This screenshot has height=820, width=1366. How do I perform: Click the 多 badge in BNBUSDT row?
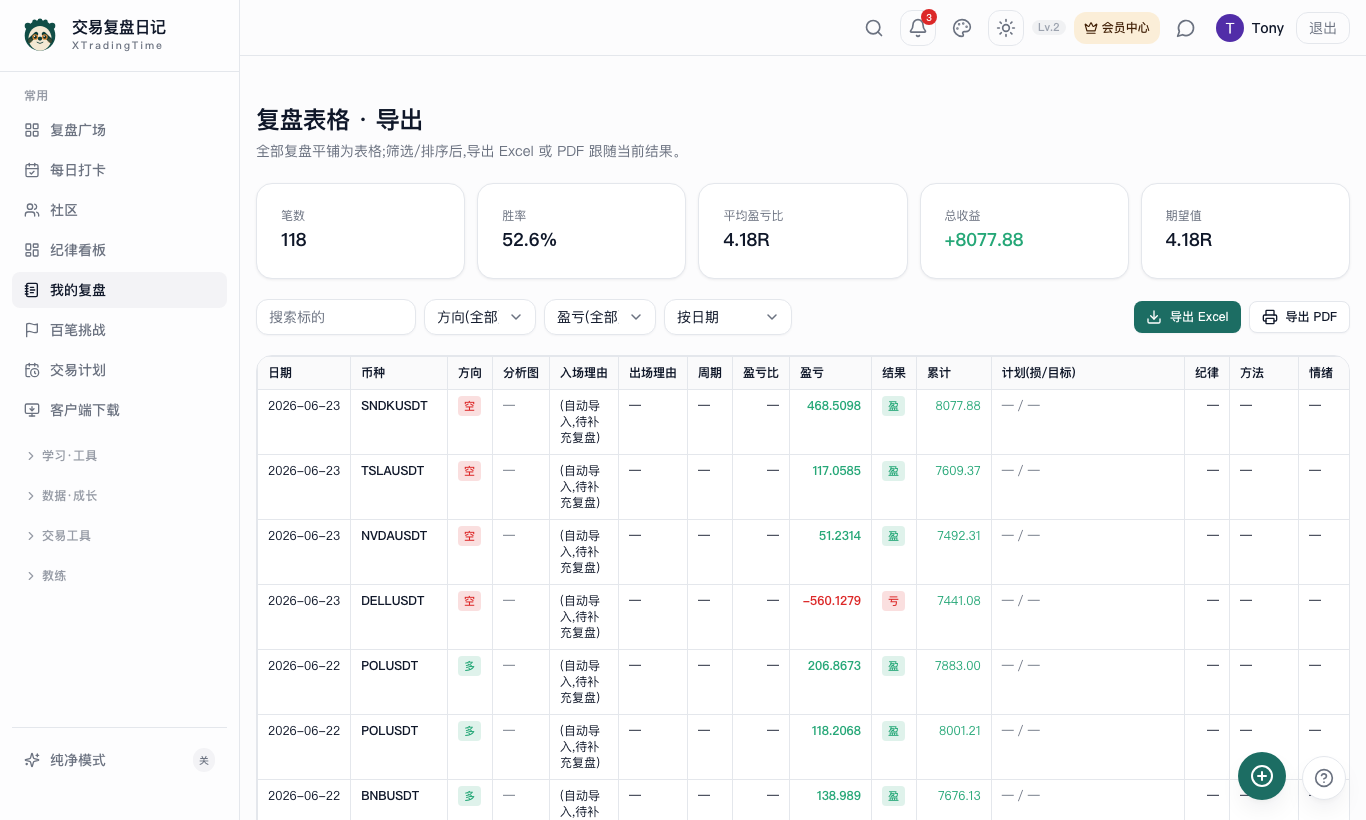click(469, 796)
